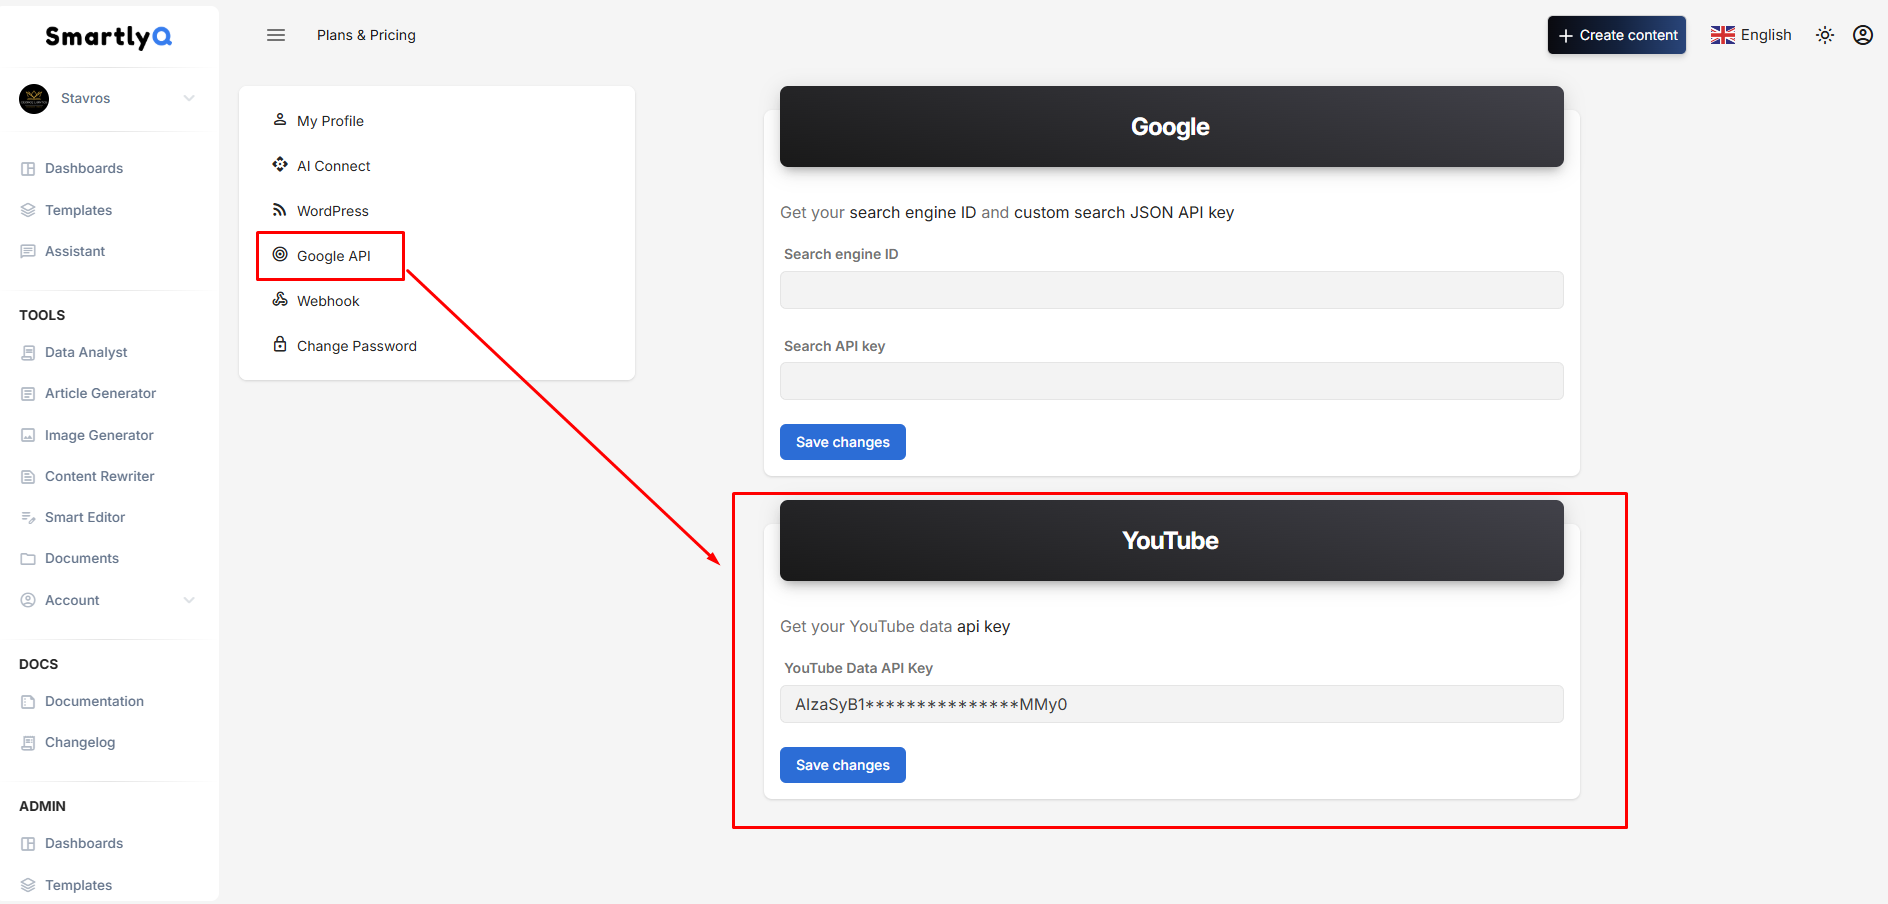The width and height of the screenshot is (1888, 904).
Task: Click the Image Generator icon
Action: click(x=28, y=436)
